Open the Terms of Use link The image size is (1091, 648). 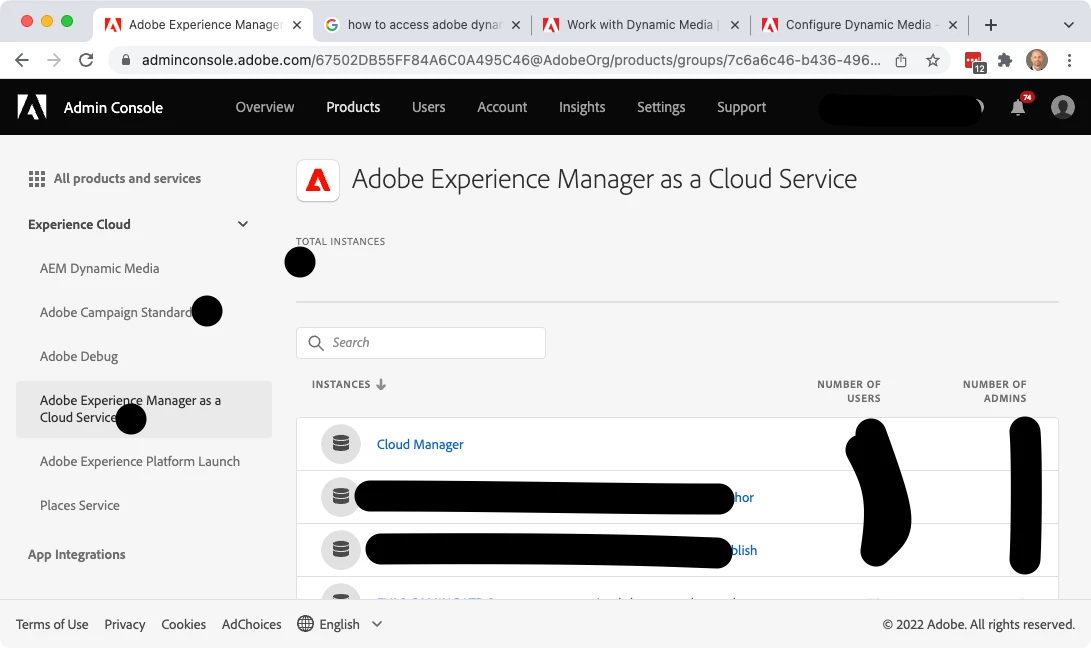tap(52, 624)
